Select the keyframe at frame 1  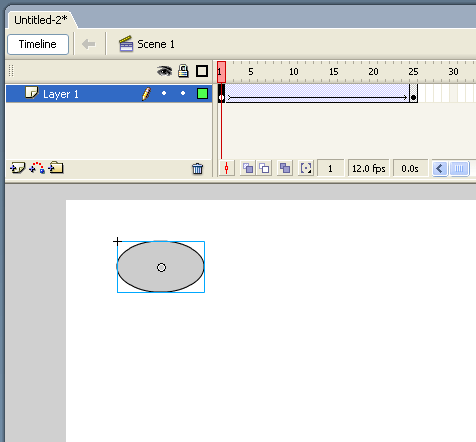point(221,94)
